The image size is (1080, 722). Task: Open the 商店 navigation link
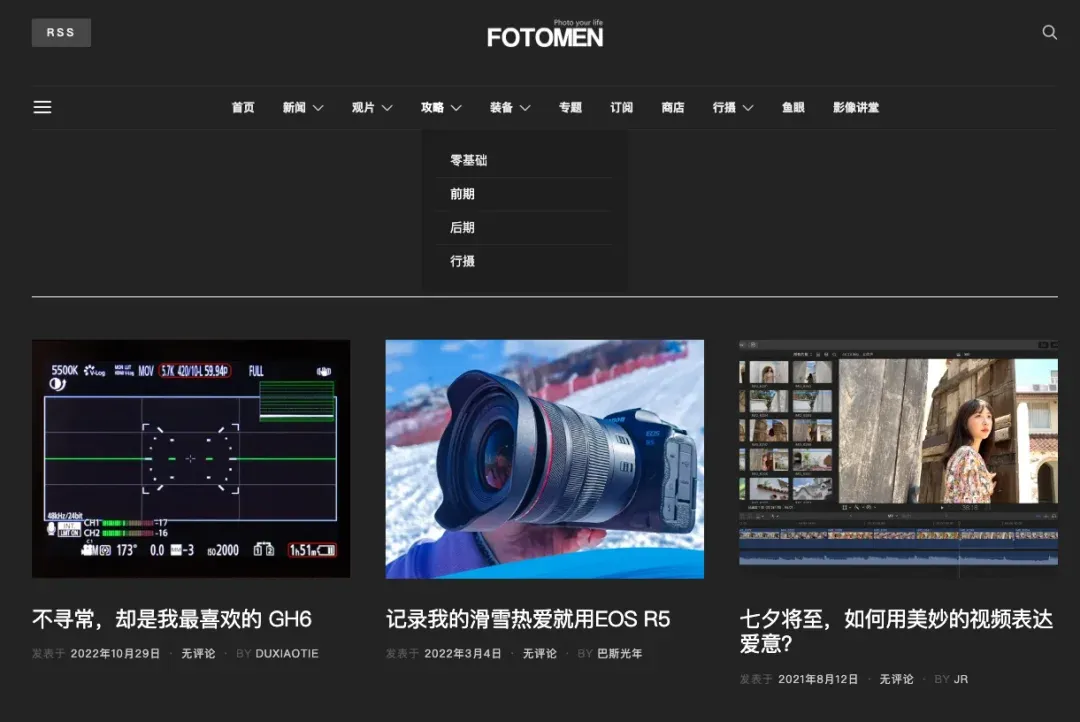pyautogui.click(x=673, y=107)
